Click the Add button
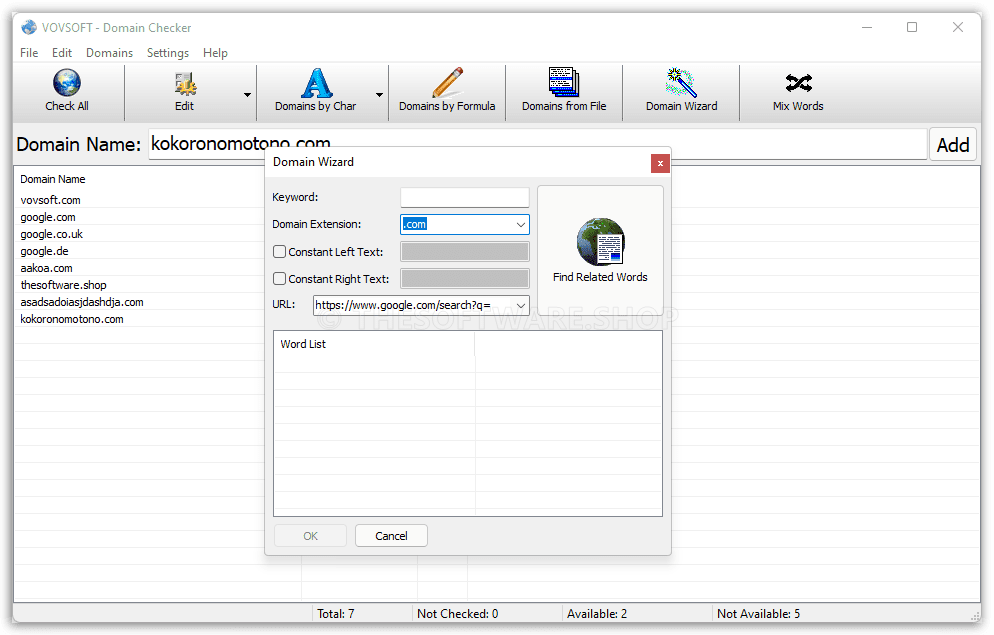 (953, 144)
